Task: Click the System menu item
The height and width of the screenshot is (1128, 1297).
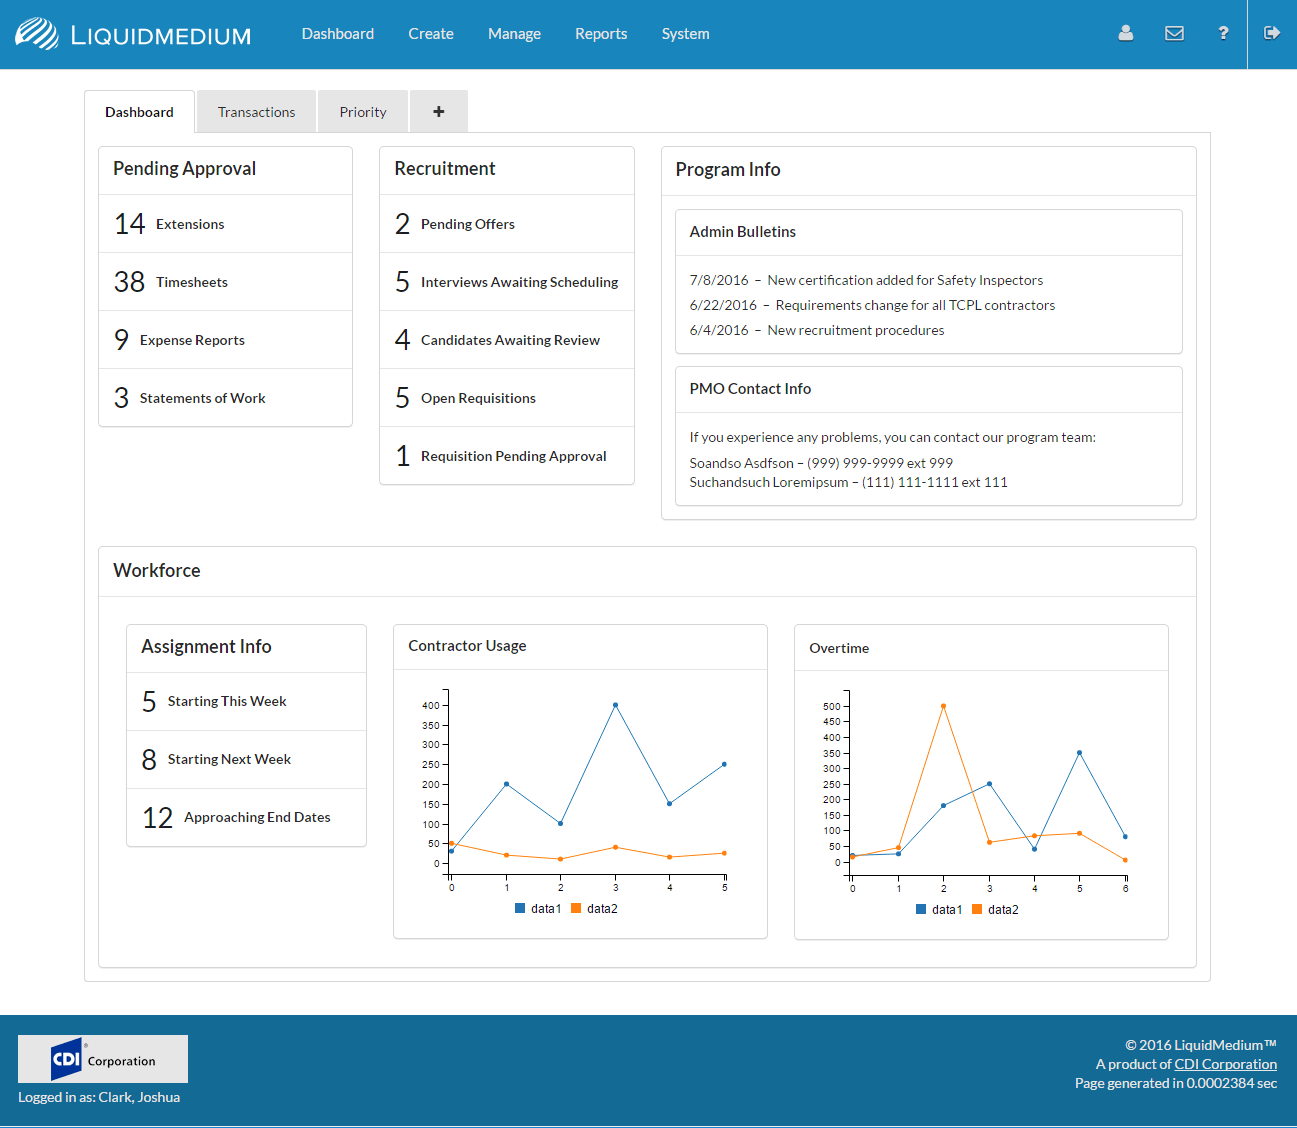Action: pos(685,34)
